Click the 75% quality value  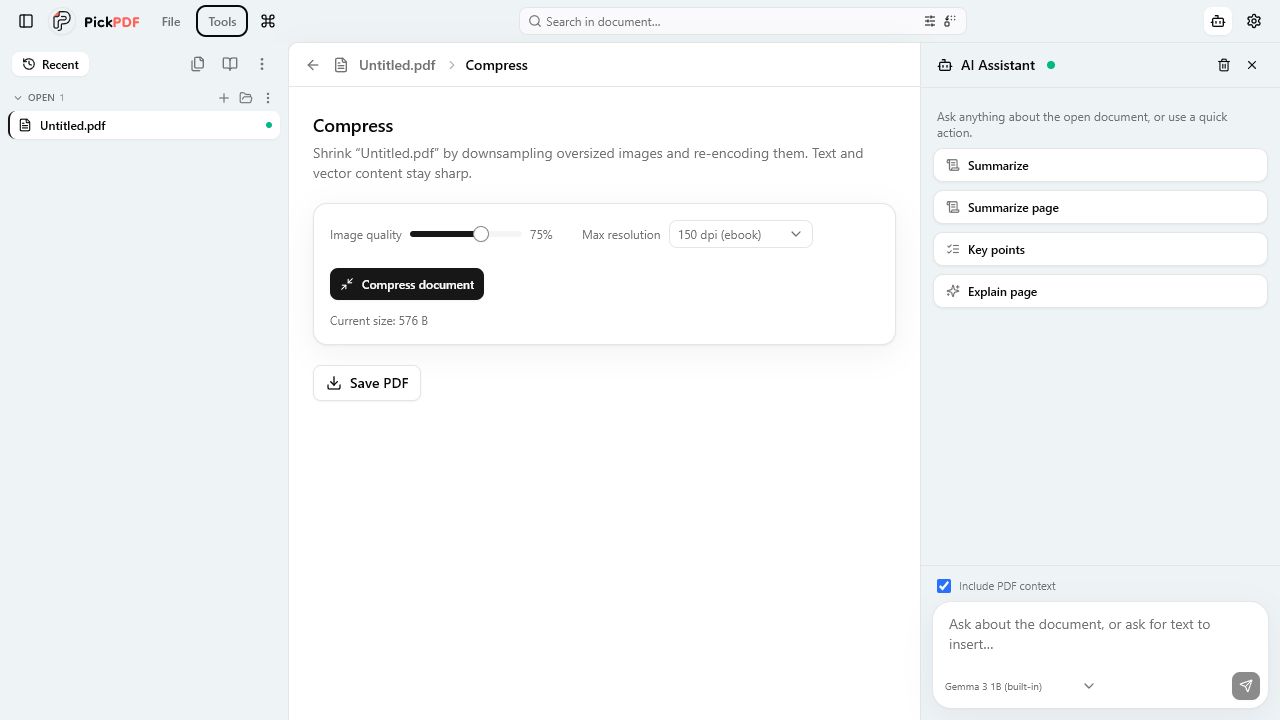tap(541, 234)
